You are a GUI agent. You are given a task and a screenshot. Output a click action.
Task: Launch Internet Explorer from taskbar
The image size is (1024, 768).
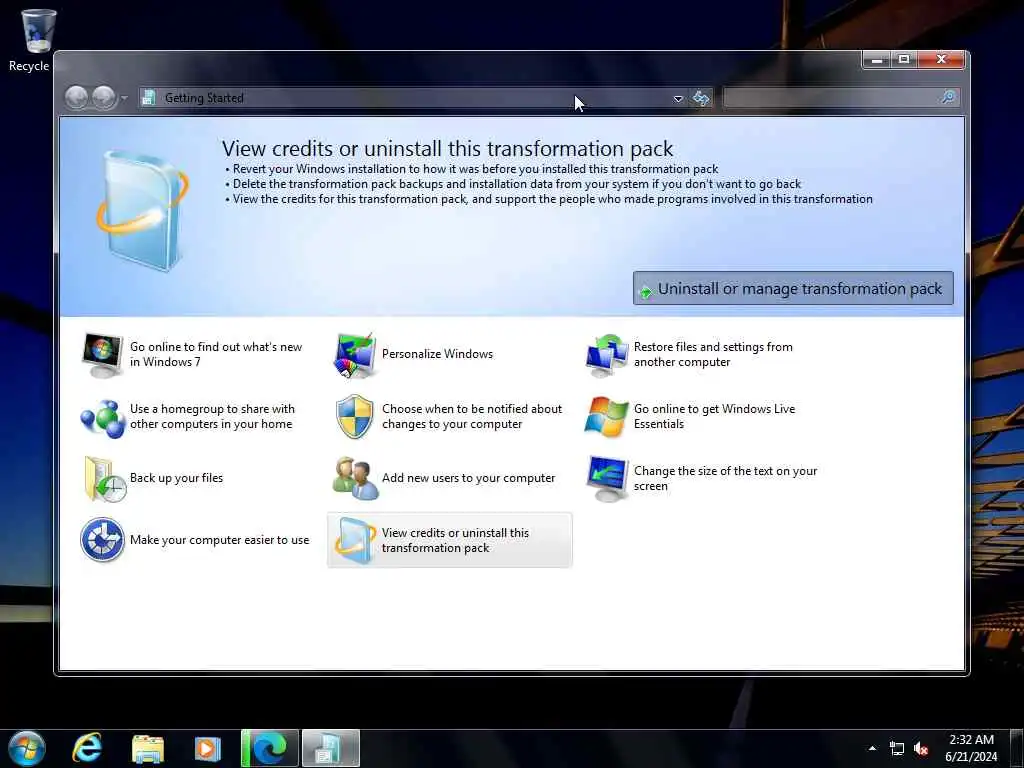coord(87,748)
